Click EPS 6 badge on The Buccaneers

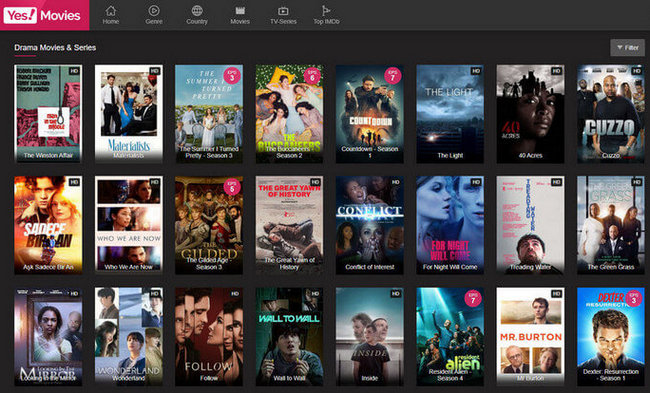[x=312, y=76]
